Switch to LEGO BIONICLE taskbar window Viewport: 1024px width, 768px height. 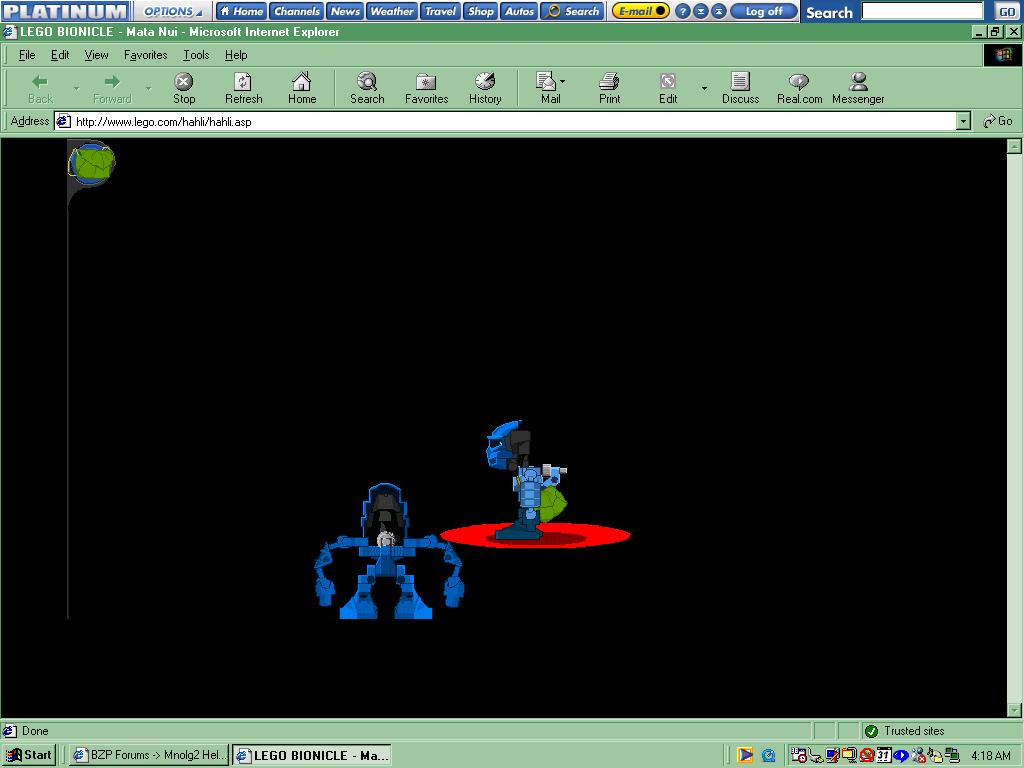pos(312,755)
